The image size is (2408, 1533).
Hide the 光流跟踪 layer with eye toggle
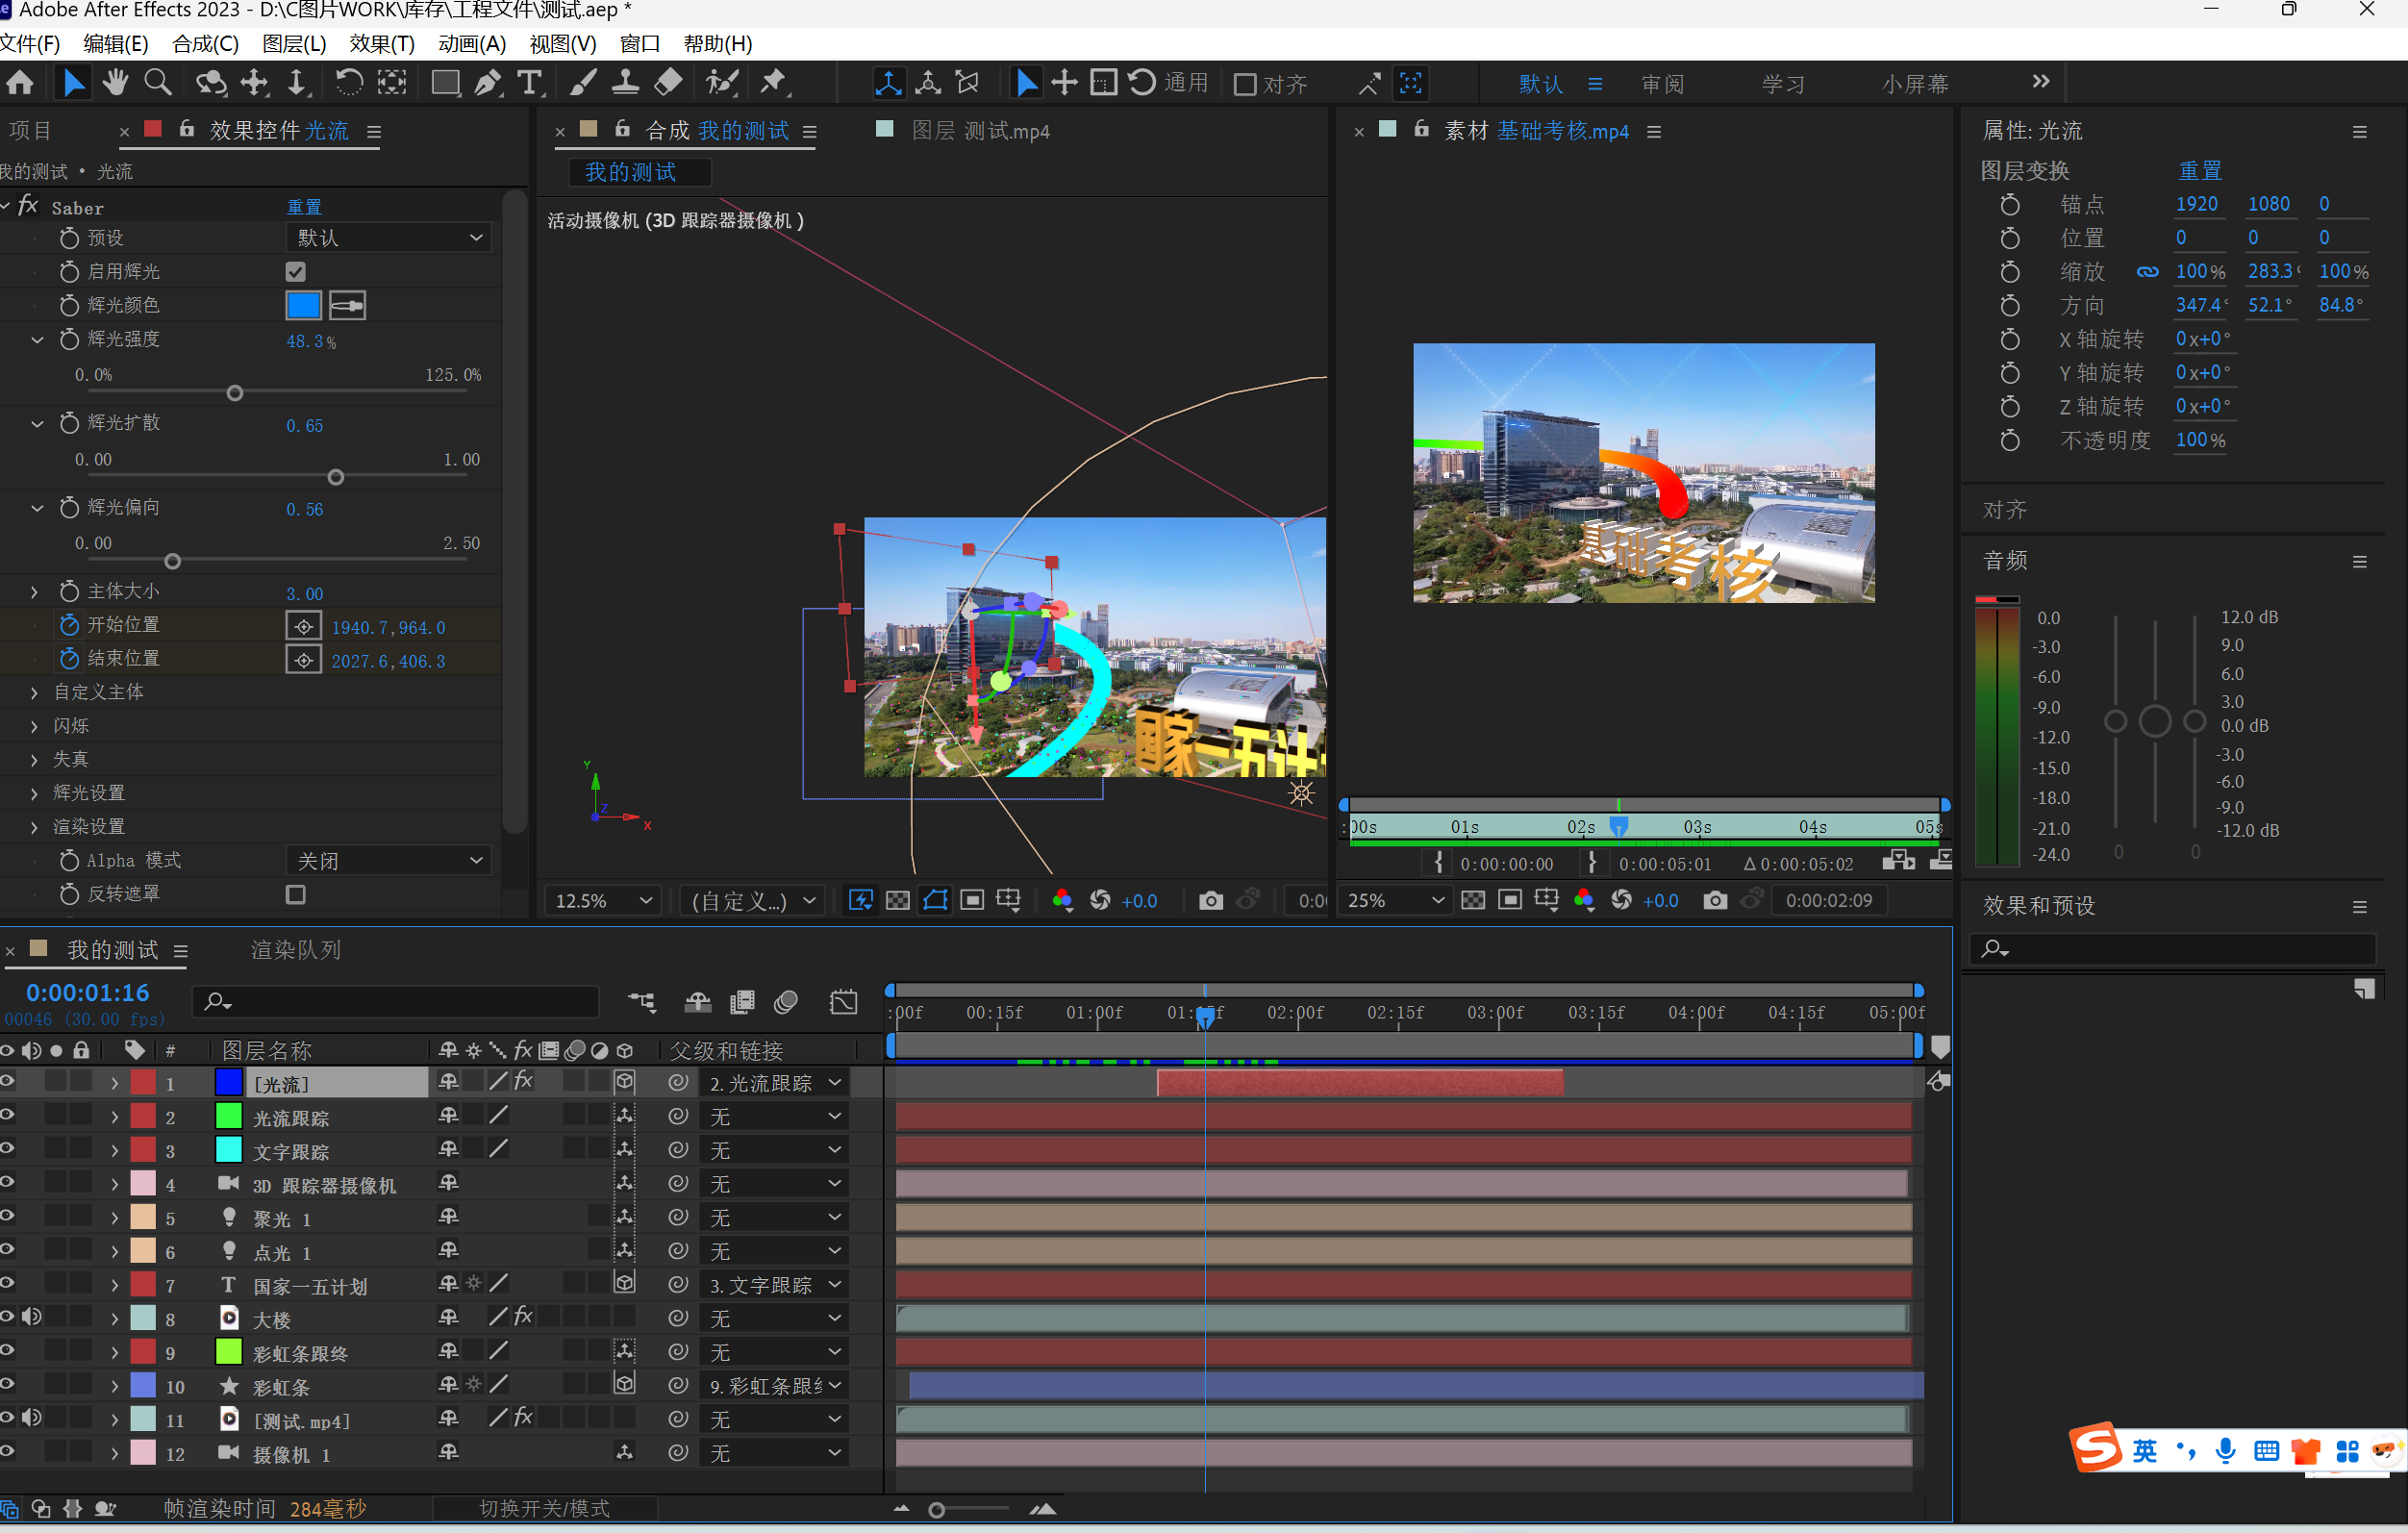point(8,1115)
